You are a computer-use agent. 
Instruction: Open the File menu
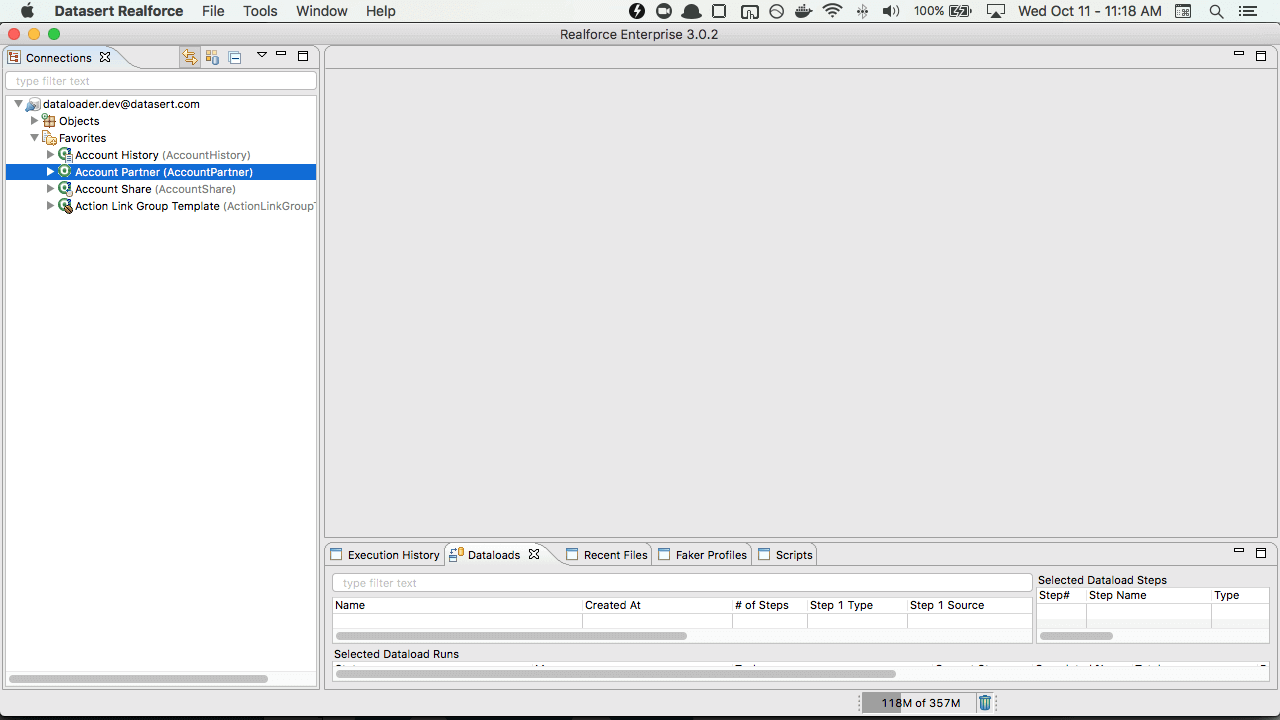[x=213, y=11]
